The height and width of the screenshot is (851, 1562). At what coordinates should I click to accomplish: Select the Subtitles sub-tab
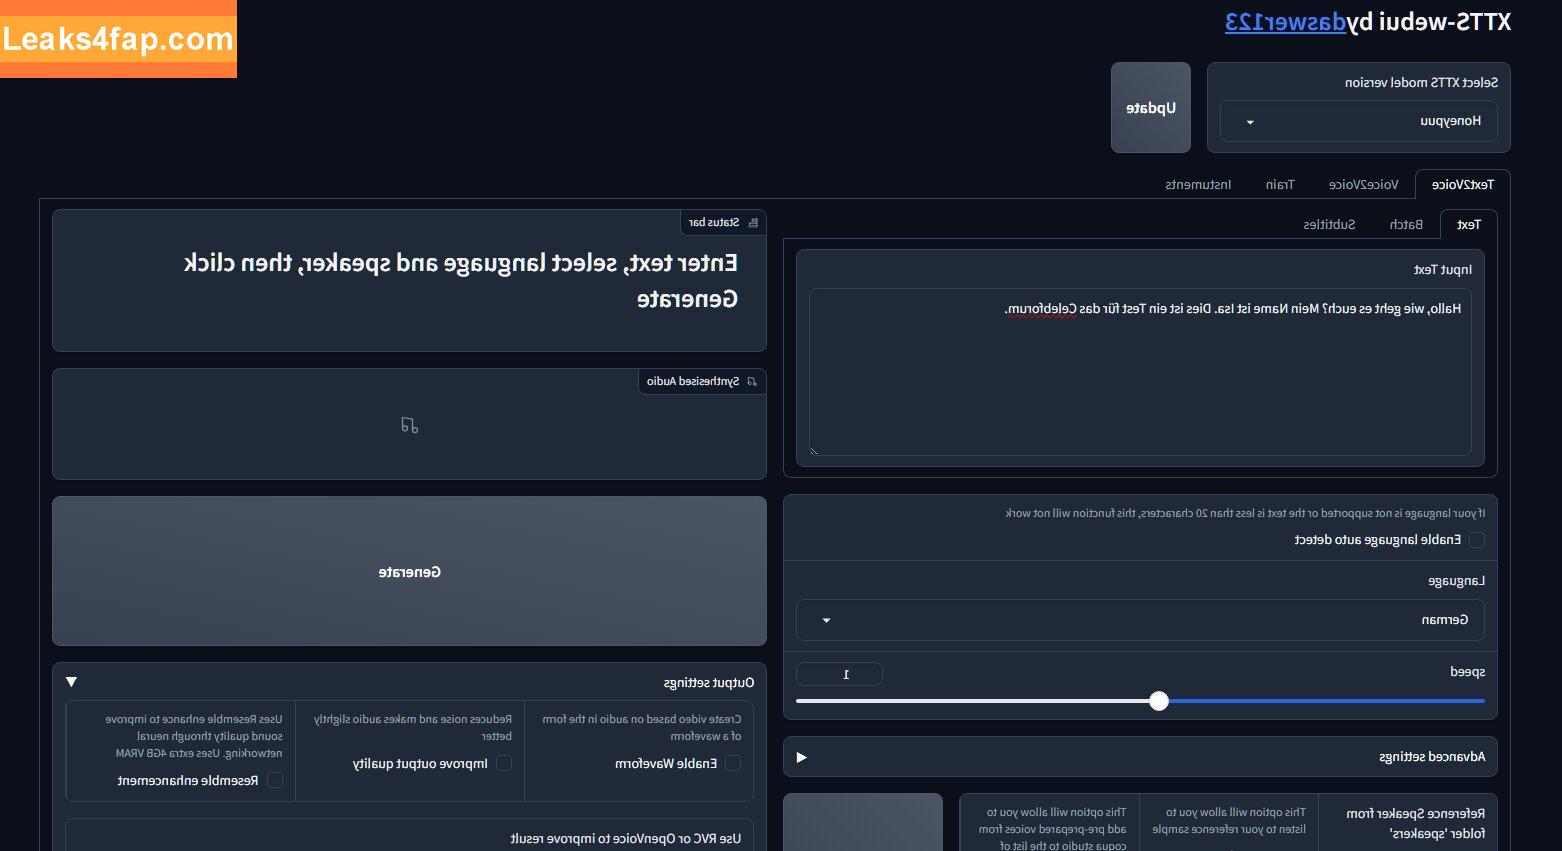click(1329, 224)
